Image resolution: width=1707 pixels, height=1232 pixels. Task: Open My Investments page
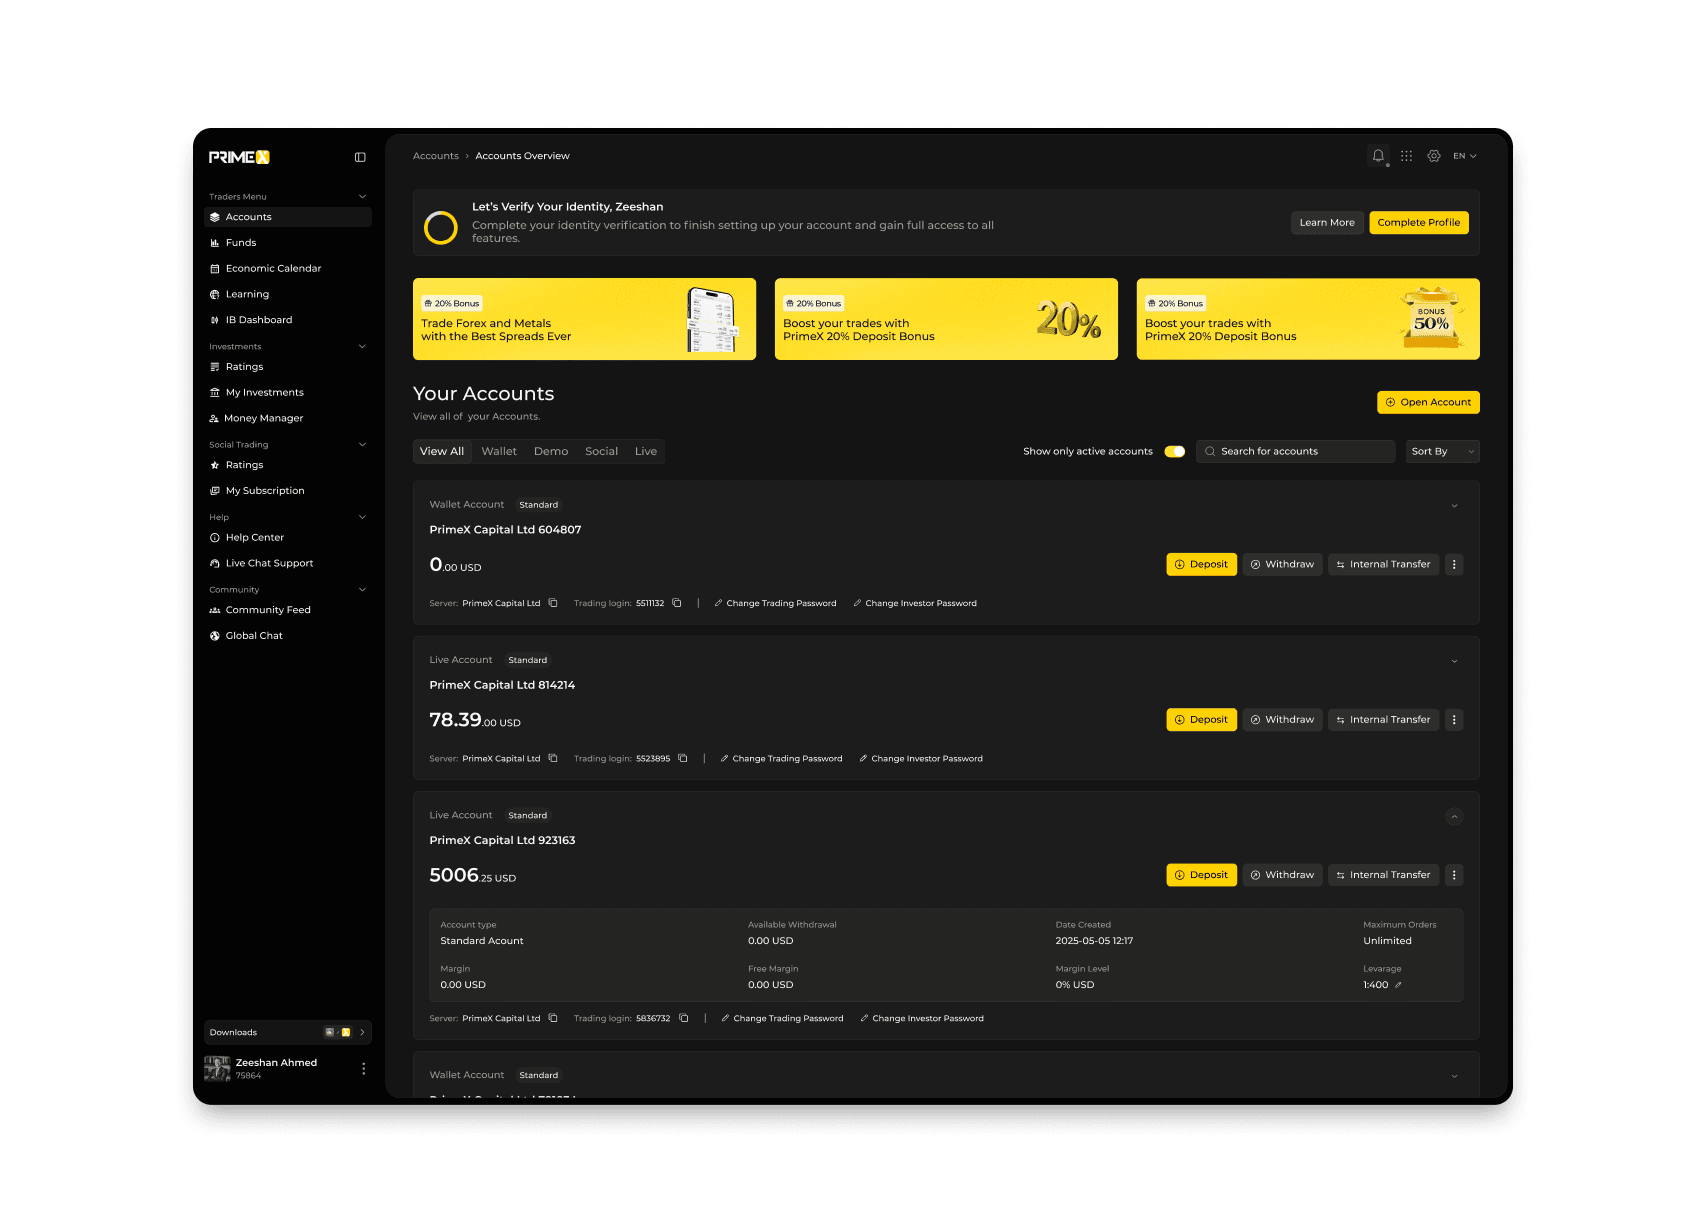pyautogui.click(x=288, y=393)
